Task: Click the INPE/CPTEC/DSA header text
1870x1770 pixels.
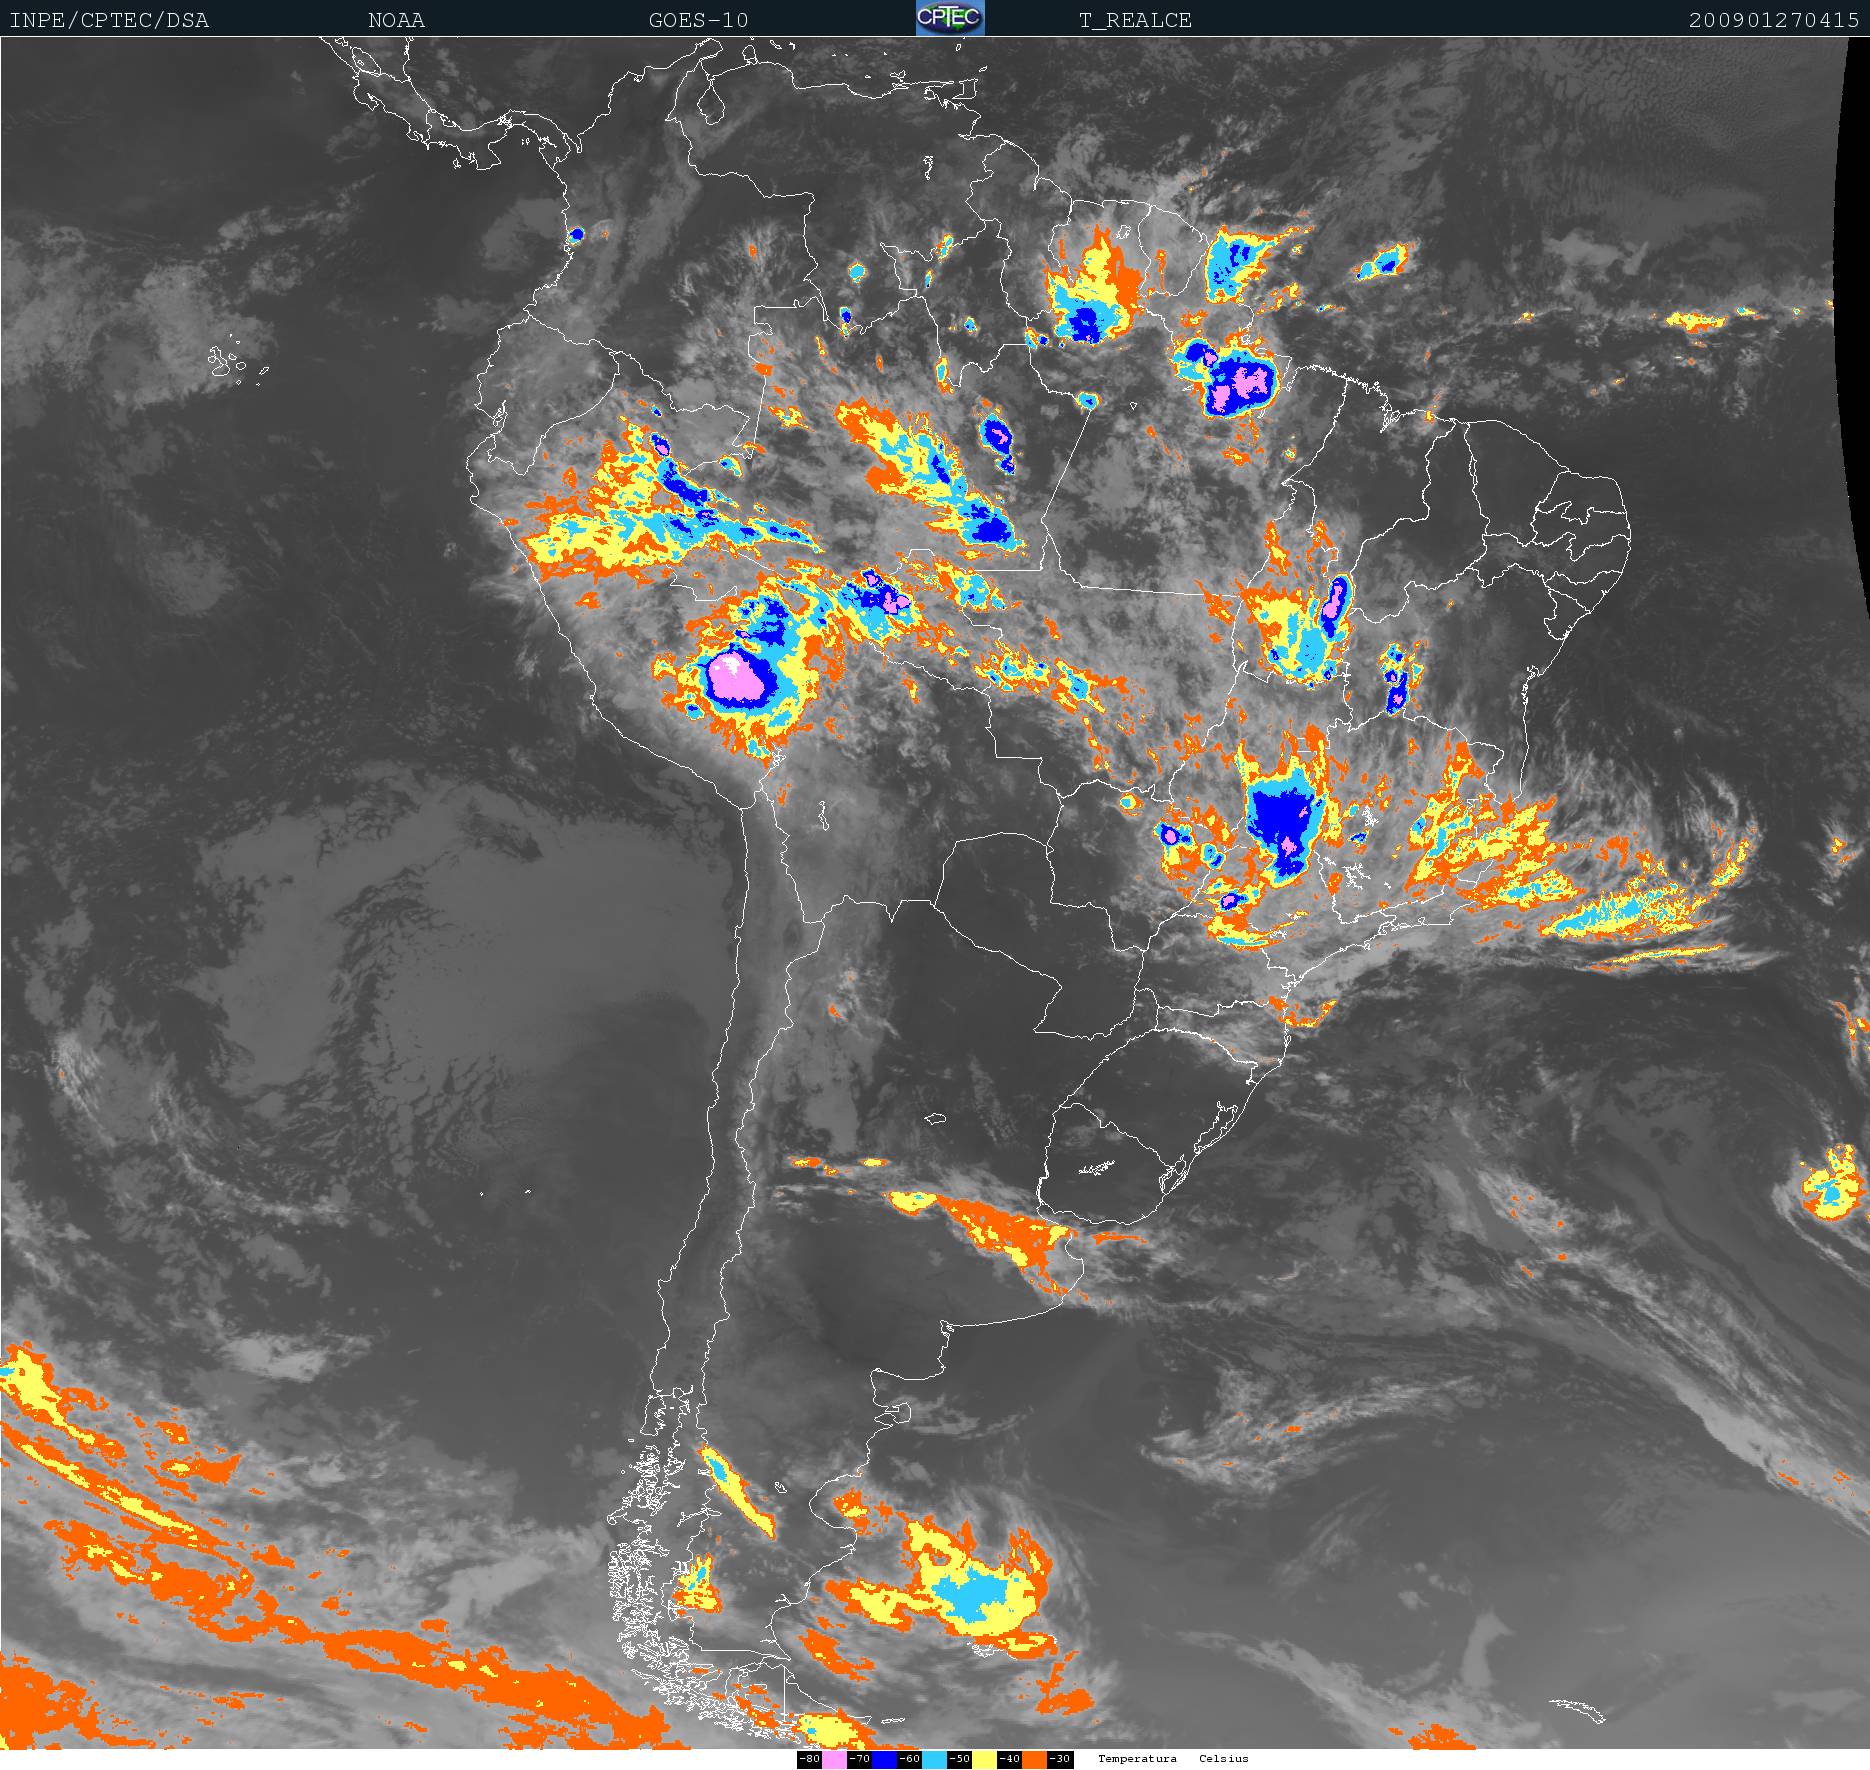Action: click(109, 20)
